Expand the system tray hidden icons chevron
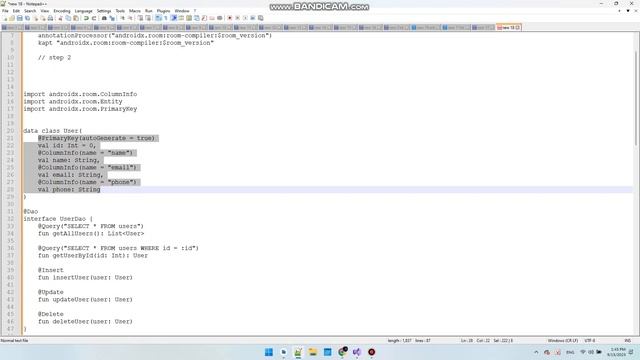Screen dimensions: 640x360 (x=536, y=352)
